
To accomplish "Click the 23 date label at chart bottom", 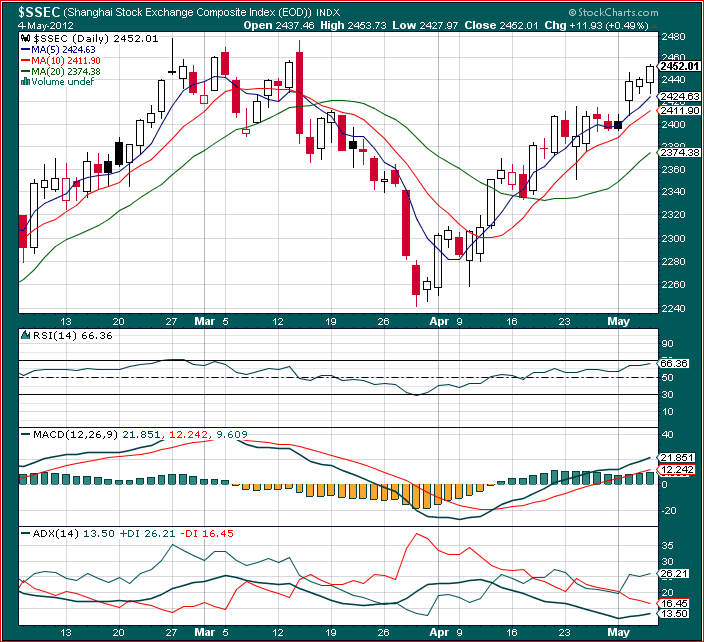I will 564,633.
